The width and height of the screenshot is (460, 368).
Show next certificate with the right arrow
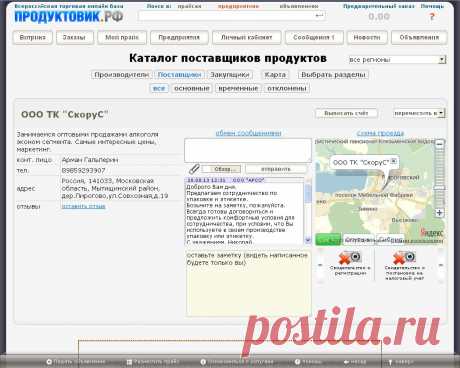click(x=441, y=265)
